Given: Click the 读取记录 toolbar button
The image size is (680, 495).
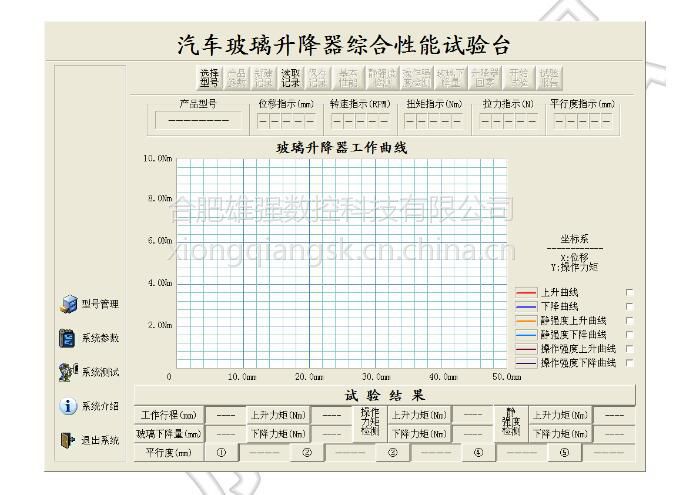Looking at the screenshot, I should point(290,78).
